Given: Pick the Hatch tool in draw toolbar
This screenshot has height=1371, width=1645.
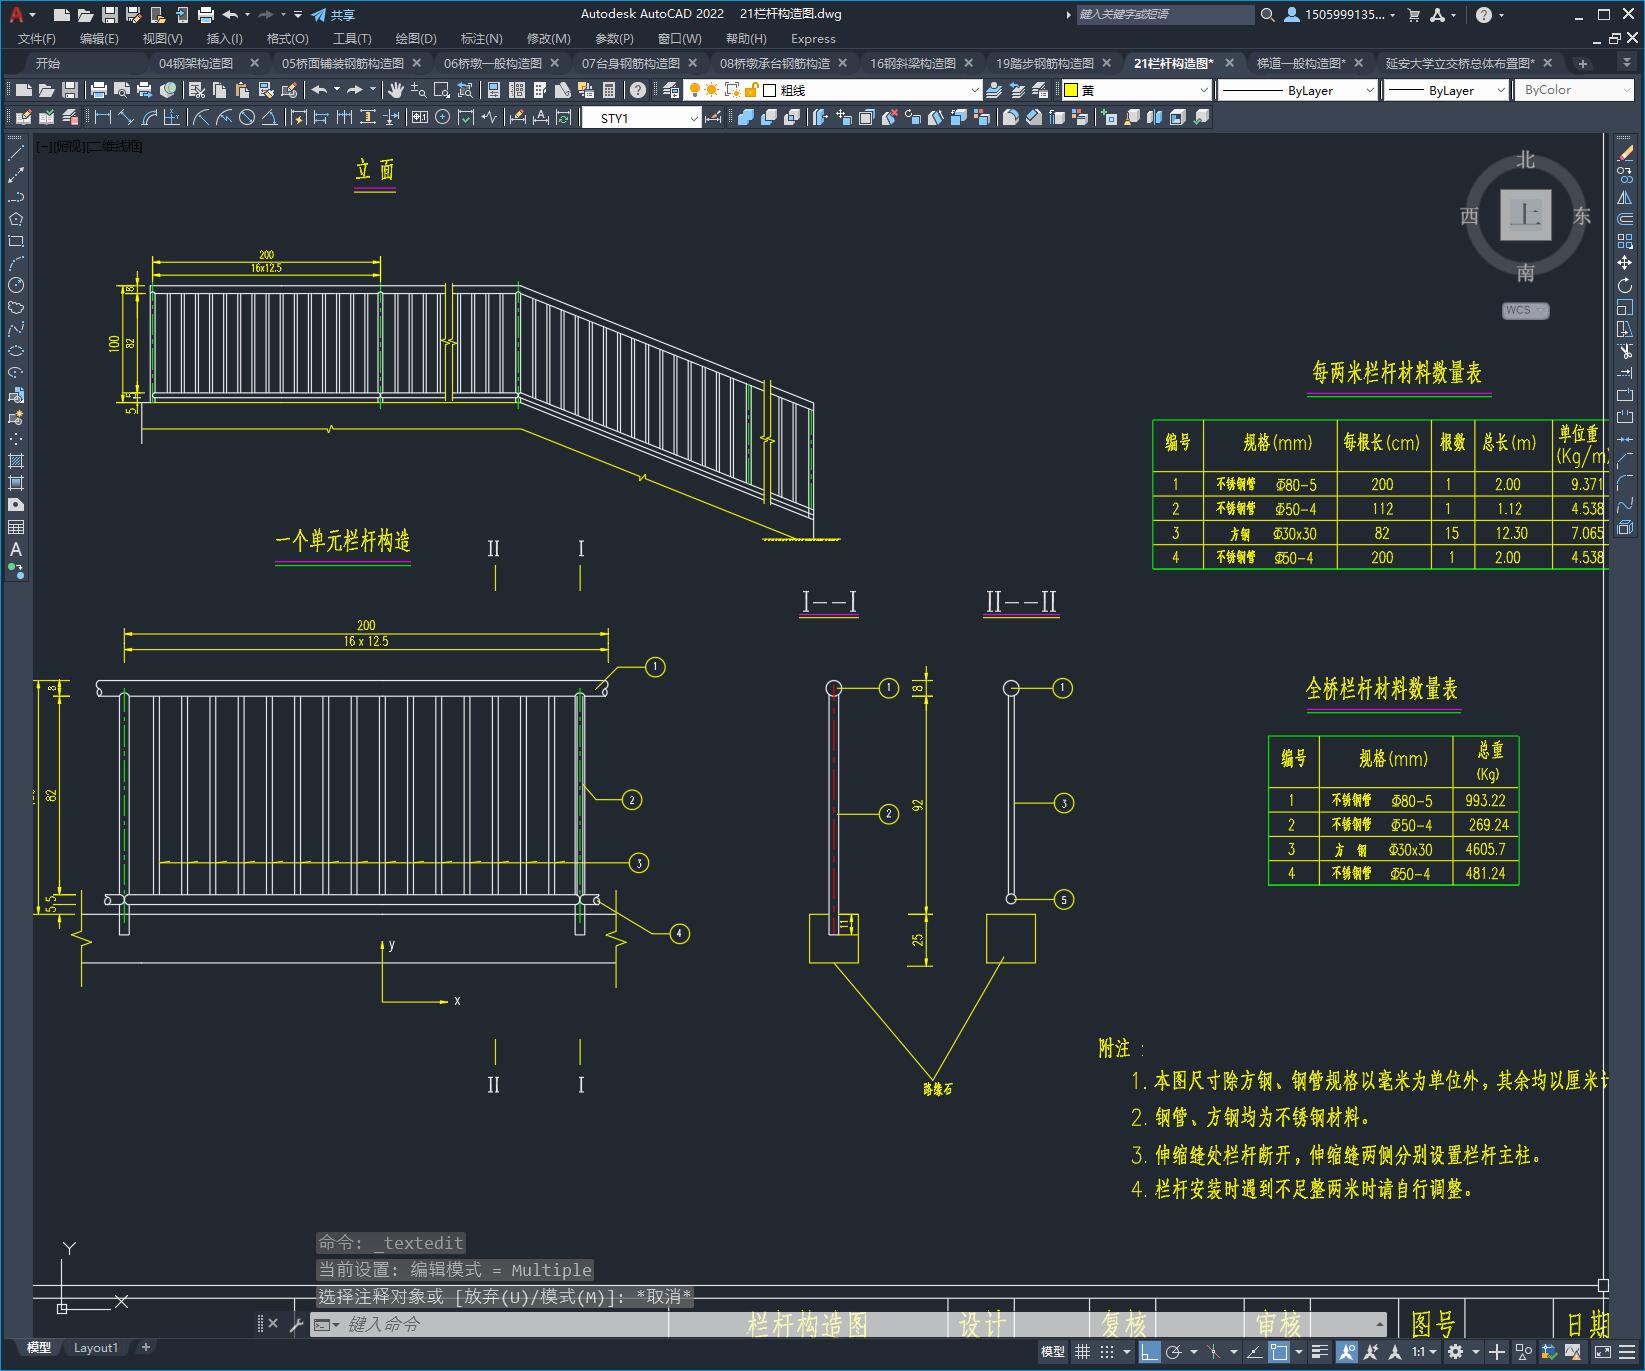Looking at the screenshot, I should (16, 461).
